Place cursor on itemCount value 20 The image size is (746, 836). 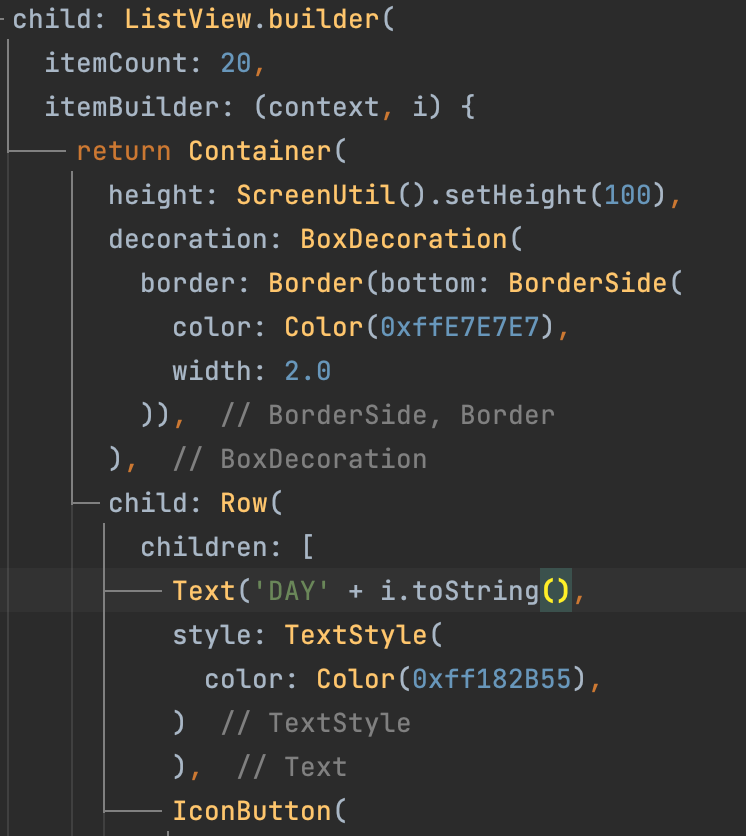[x=236, y=63]
